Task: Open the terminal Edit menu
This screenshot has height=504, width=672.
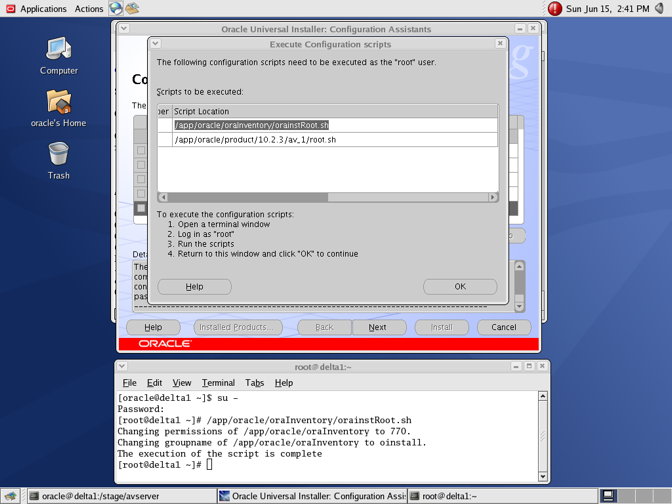Action: (154, 383)
